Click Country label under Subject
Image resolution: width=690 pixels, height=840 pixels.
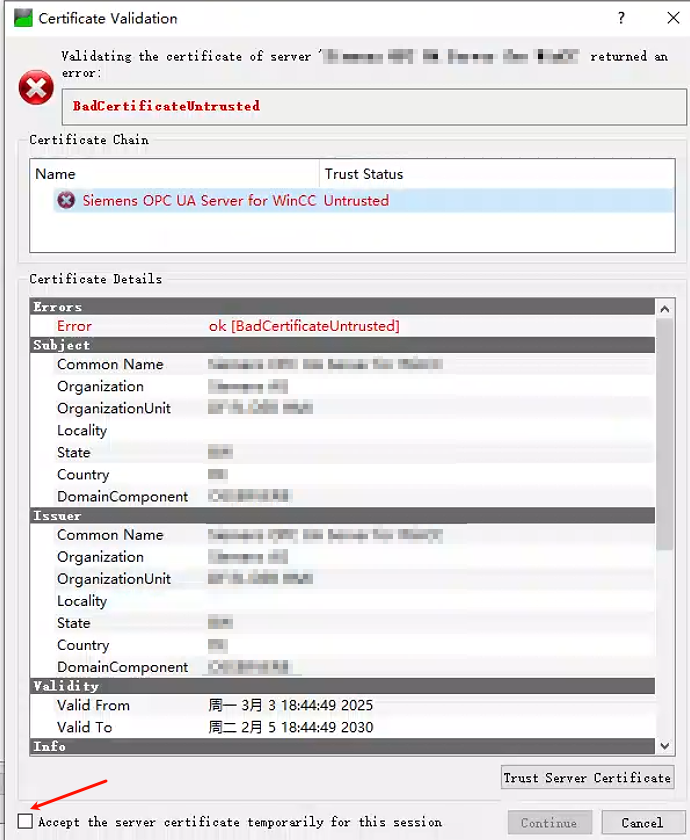pyautogui.click(x=83, y=475)
